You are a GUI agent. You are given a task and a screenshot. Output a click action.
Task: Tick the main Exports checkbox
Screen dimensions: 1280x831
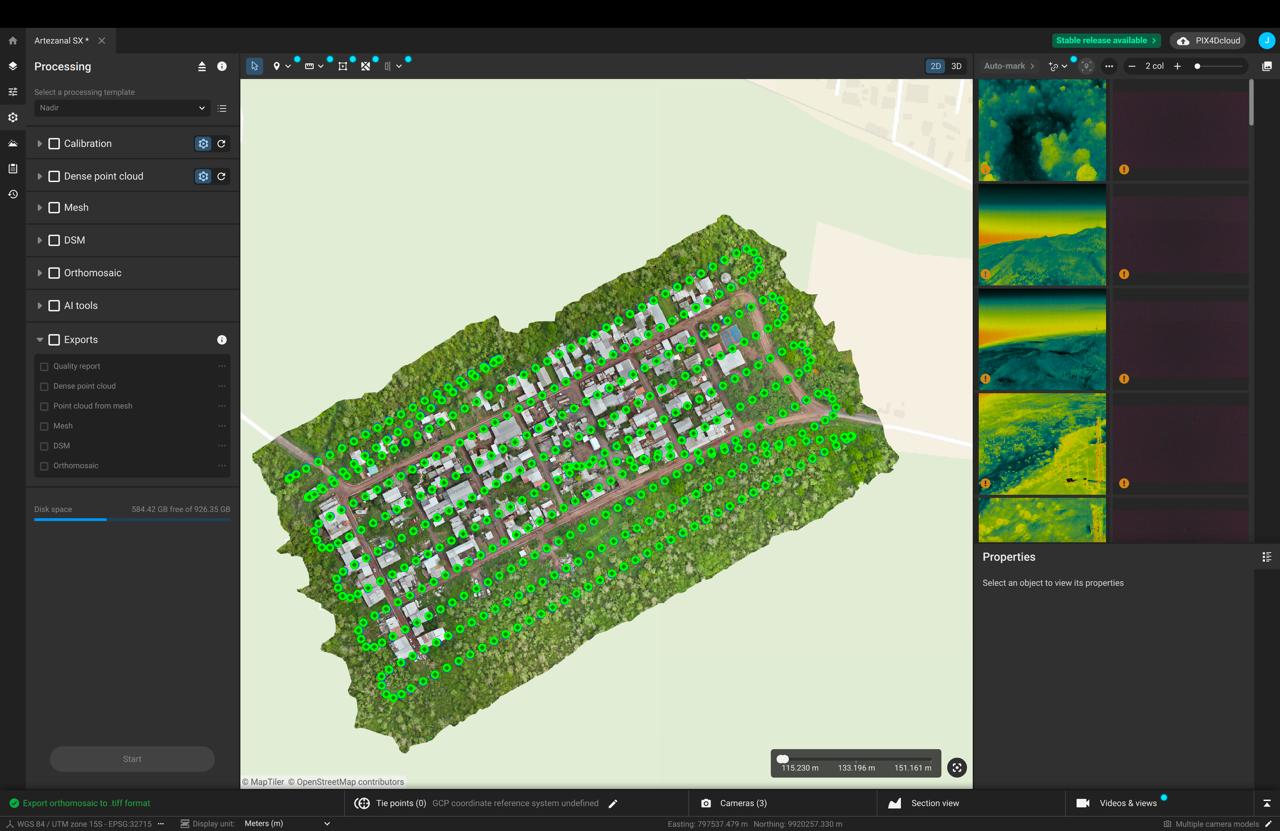55,340
